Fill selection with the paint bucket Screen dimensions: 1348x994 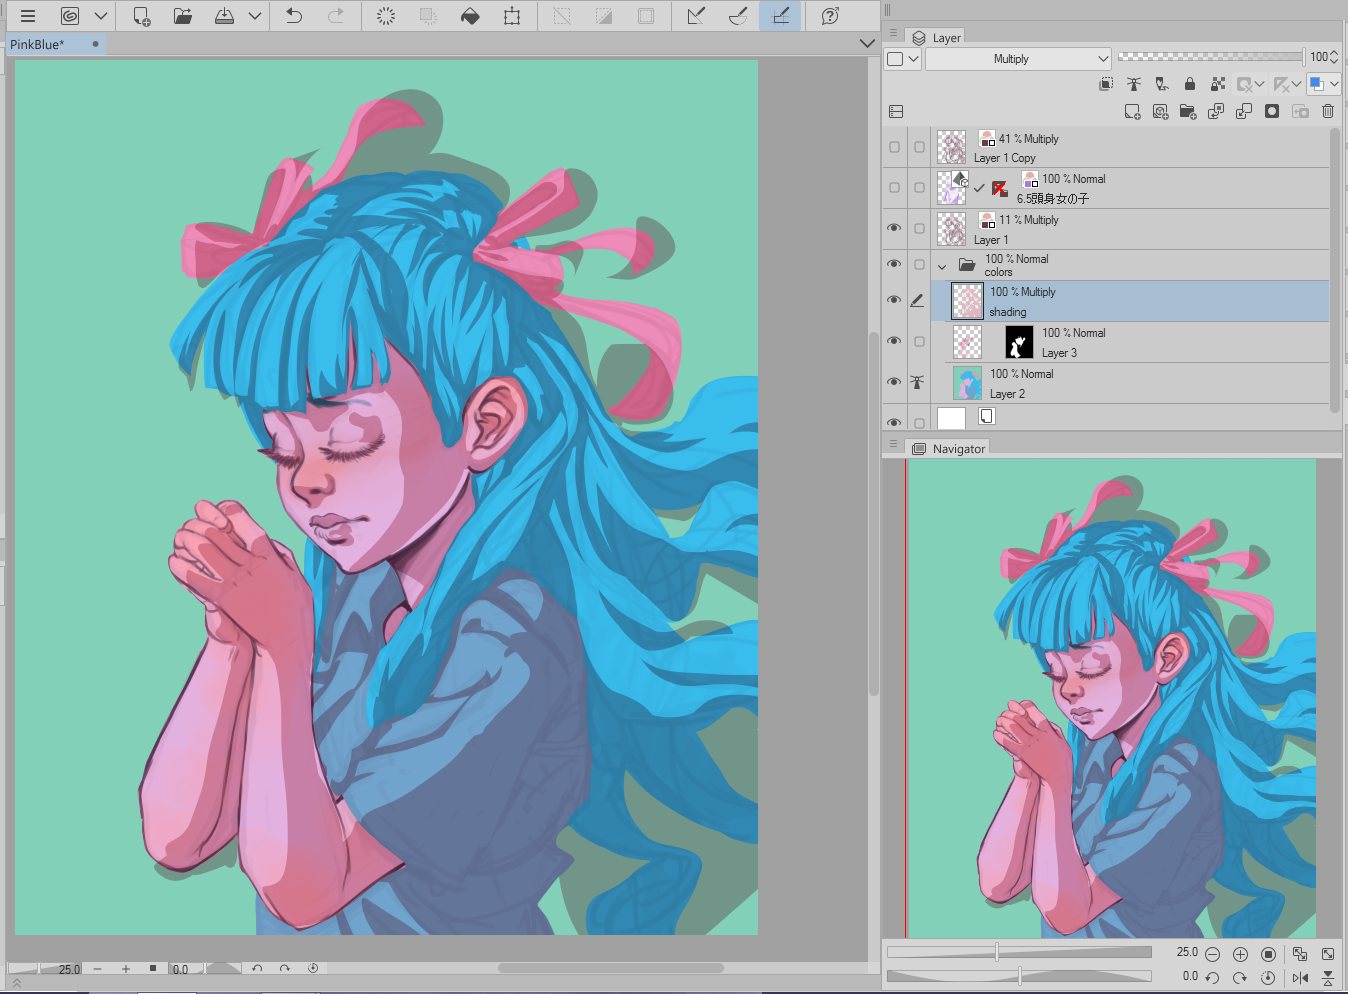(470, 16)
